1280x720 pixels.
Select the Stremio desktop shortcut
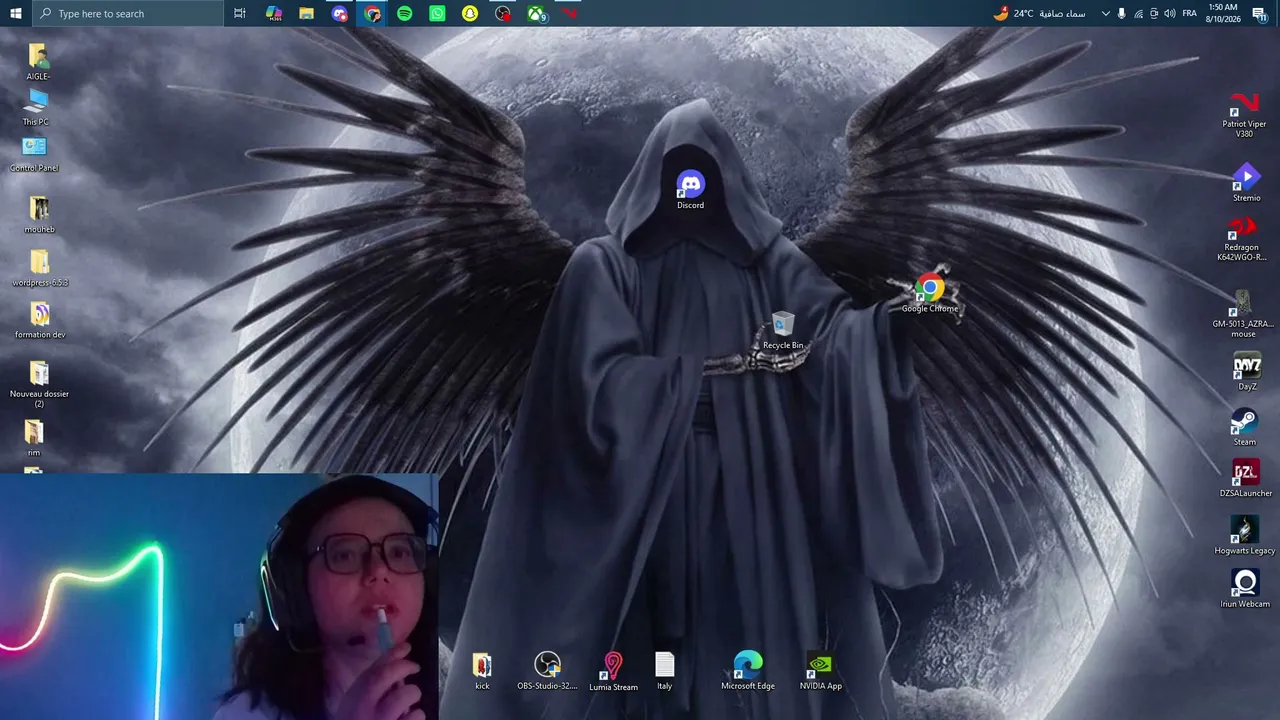click(1246, 183)
